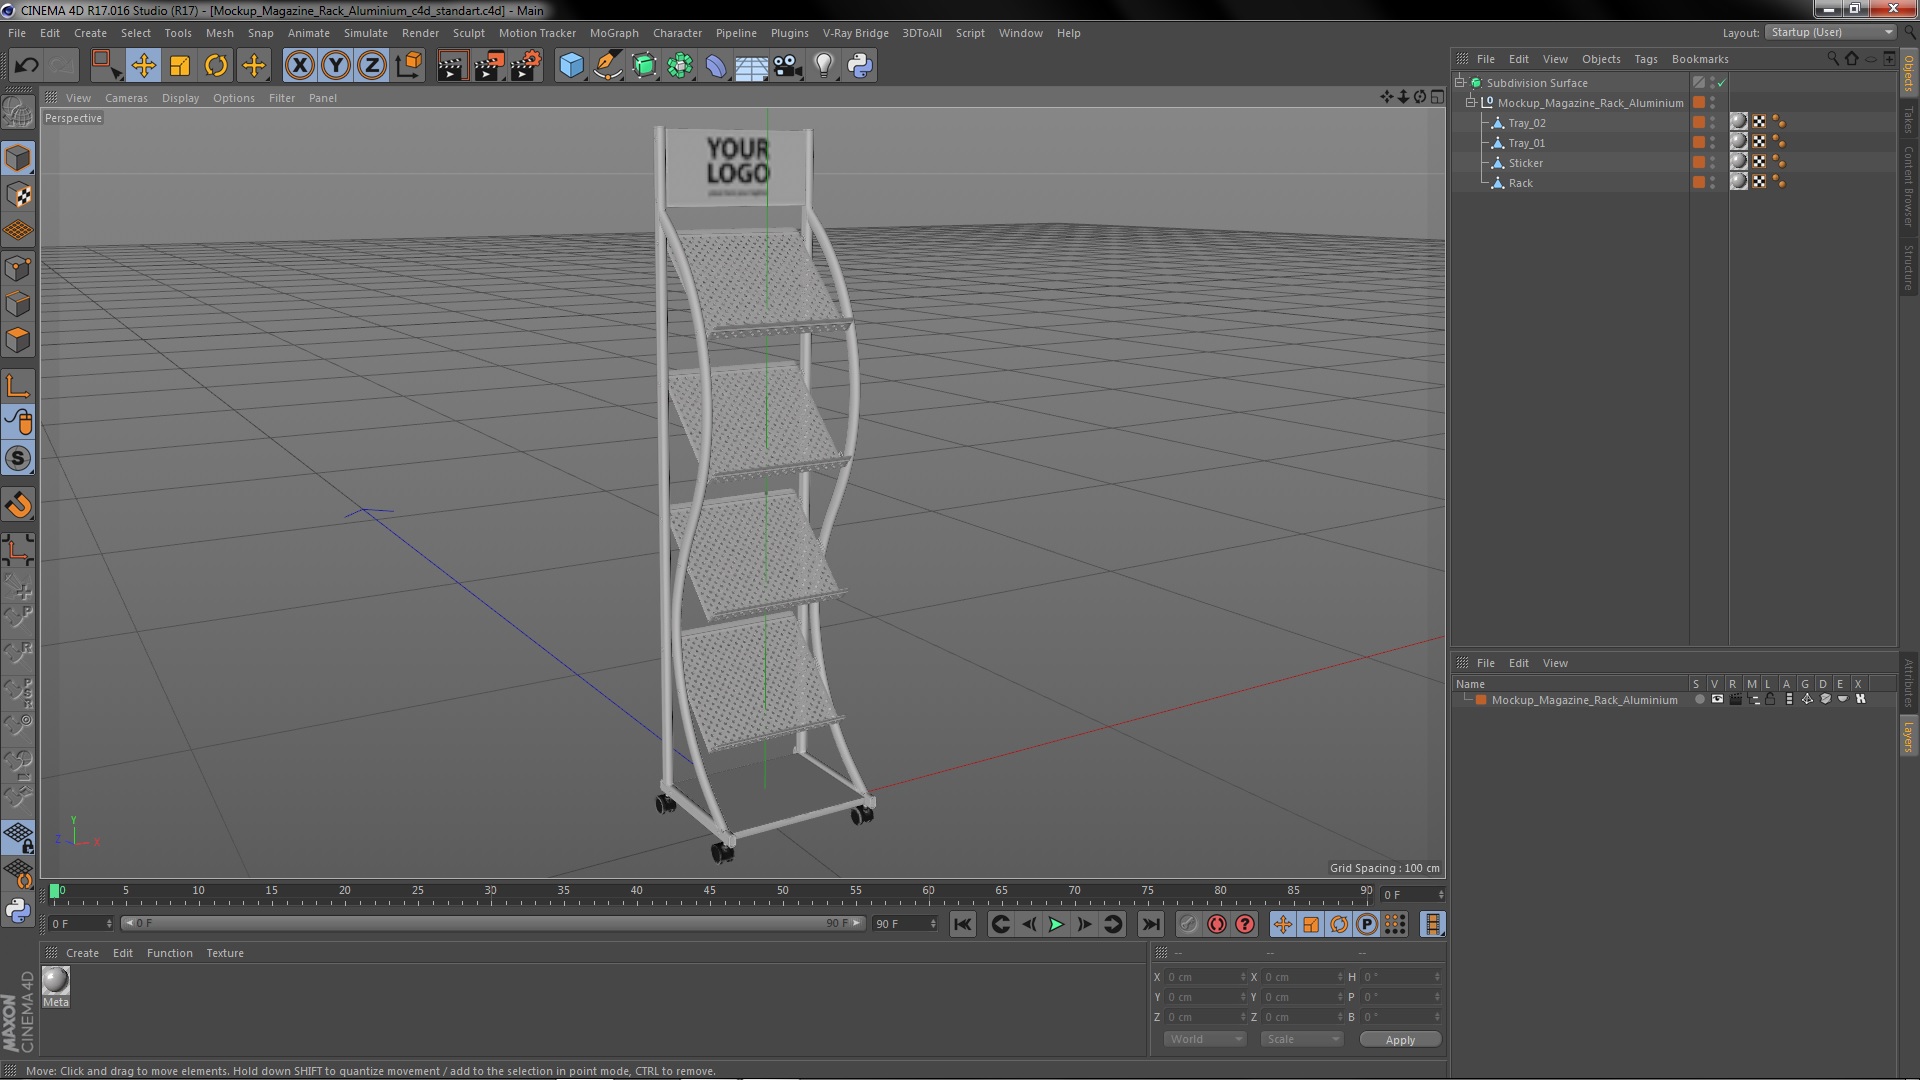Open the MoGraph menu

614,33
